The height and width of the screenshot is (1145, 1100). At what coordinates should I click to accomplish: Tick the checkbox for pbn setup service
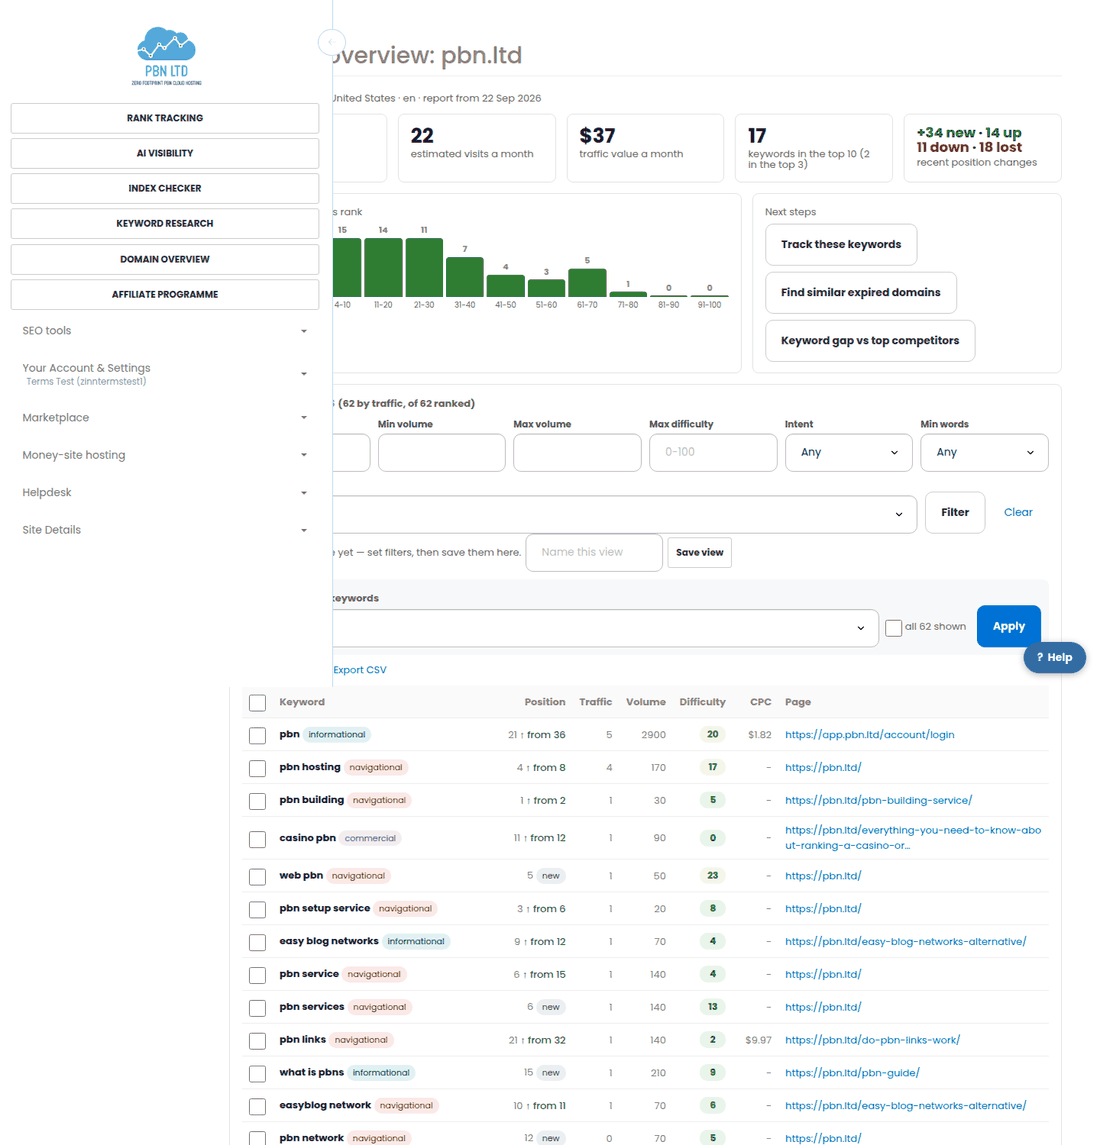pyautogui.click(x=257, y=909)
